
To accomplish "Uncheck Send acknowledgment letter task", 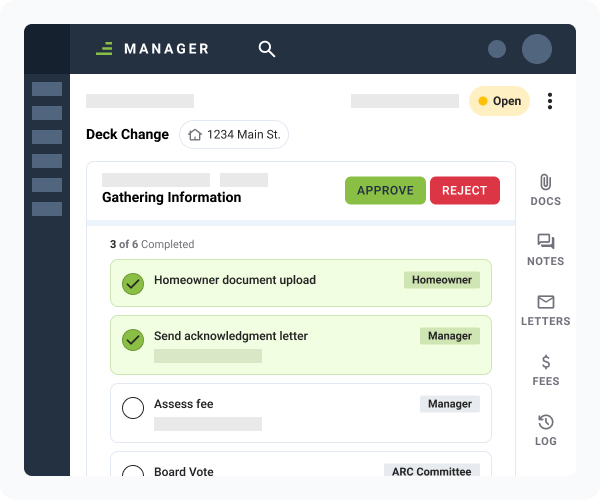I will [133, 340].
